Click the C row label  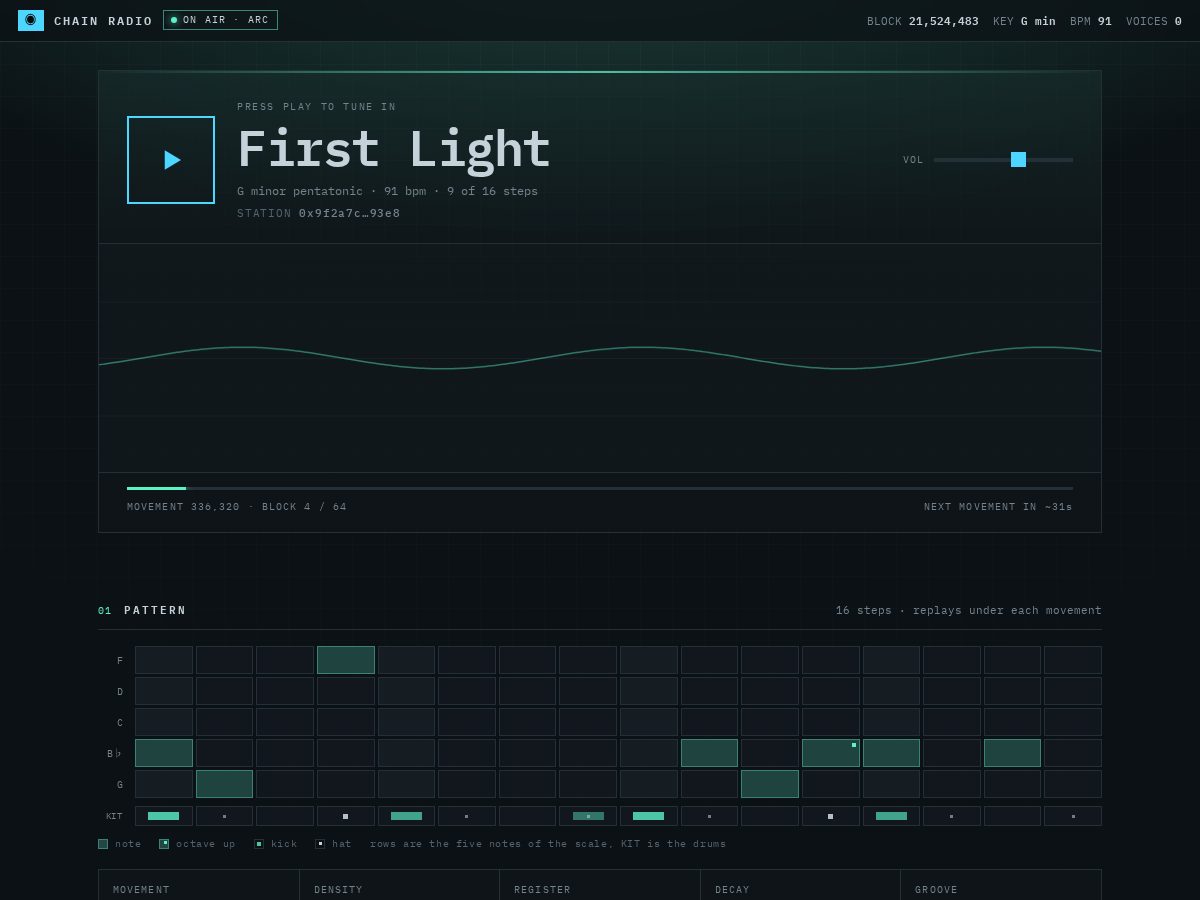click(x=120, y=723)
